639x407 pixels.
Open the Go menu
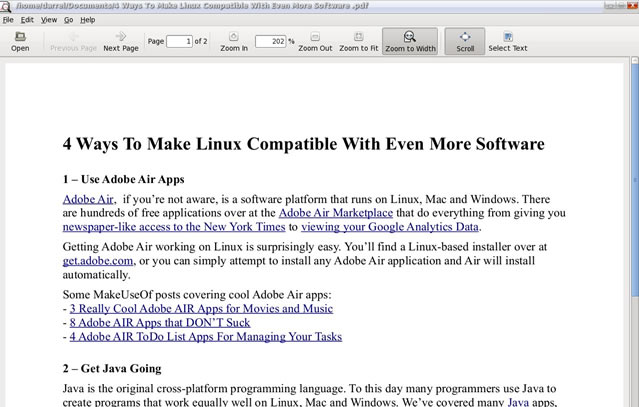click(x=68, y=20)
